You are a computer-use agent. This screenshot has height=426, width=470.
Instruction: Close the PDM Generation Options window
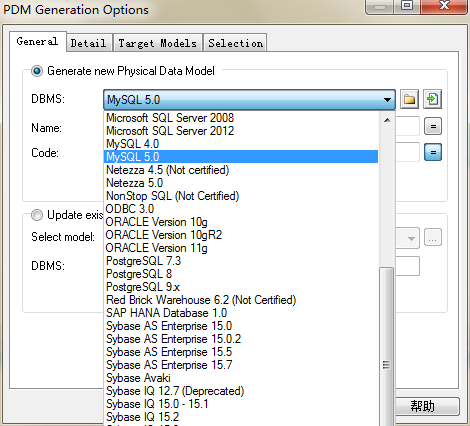tap(444, 6)
